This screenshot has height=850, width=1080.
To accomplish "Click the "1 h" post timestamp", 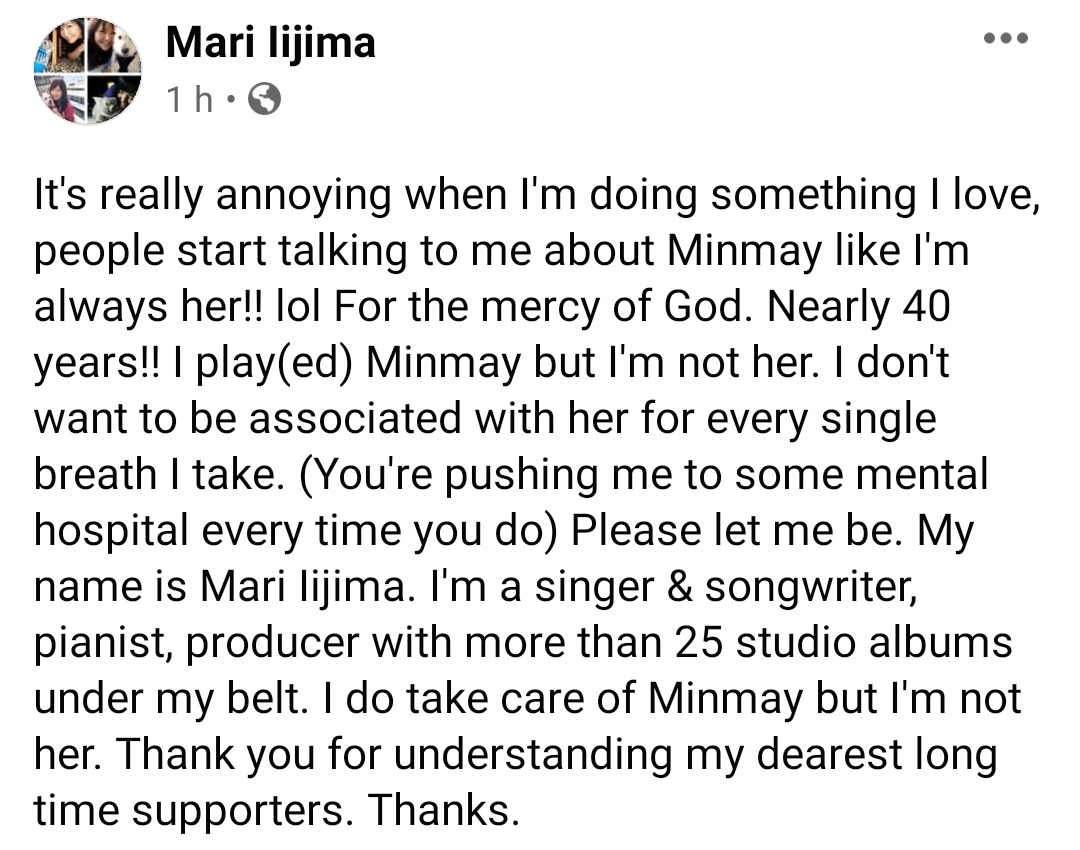I will (x=189, y=99).
